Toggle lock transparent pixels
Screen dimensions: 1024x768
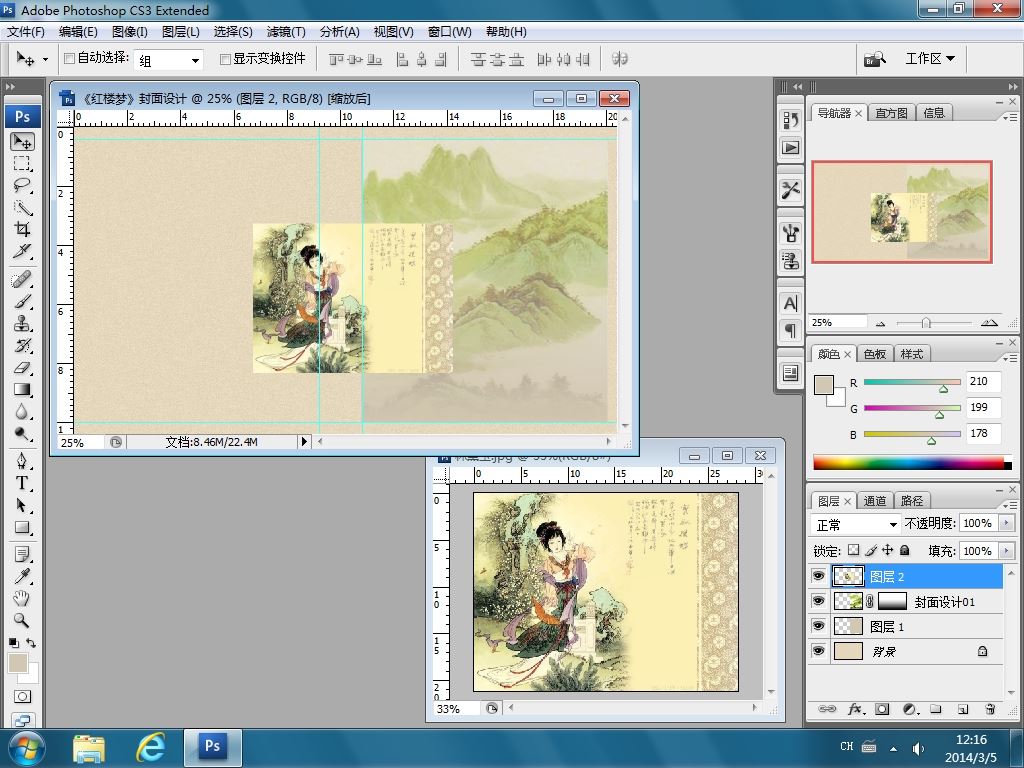tap(854, 551)
